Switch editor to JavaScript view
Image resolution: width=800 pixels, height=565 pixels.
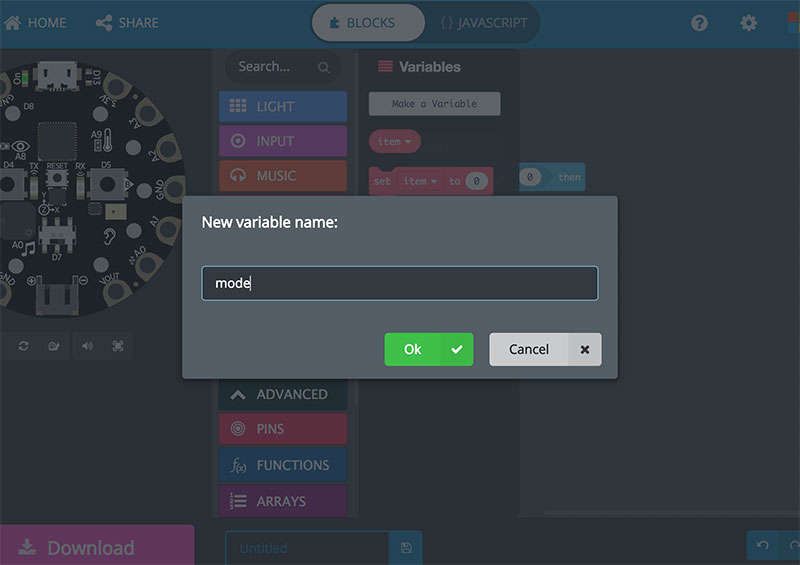click(x=484, y=23)
